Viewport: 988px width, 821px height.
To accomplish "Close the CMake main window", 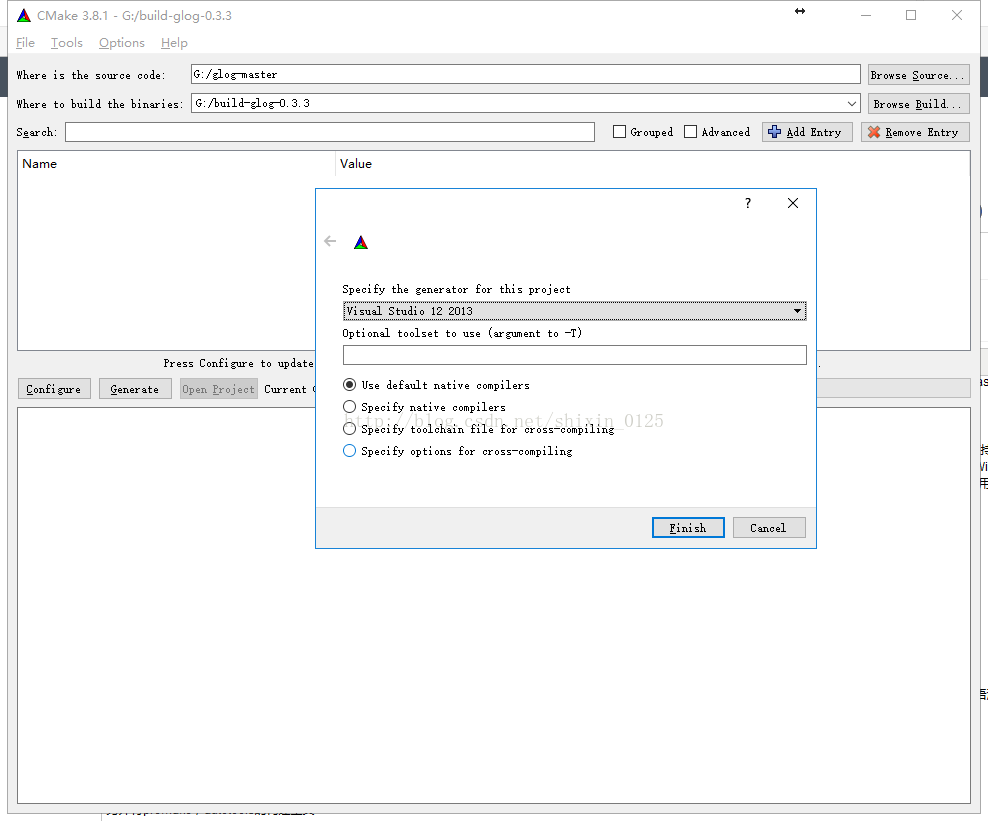I will (956, 15).
